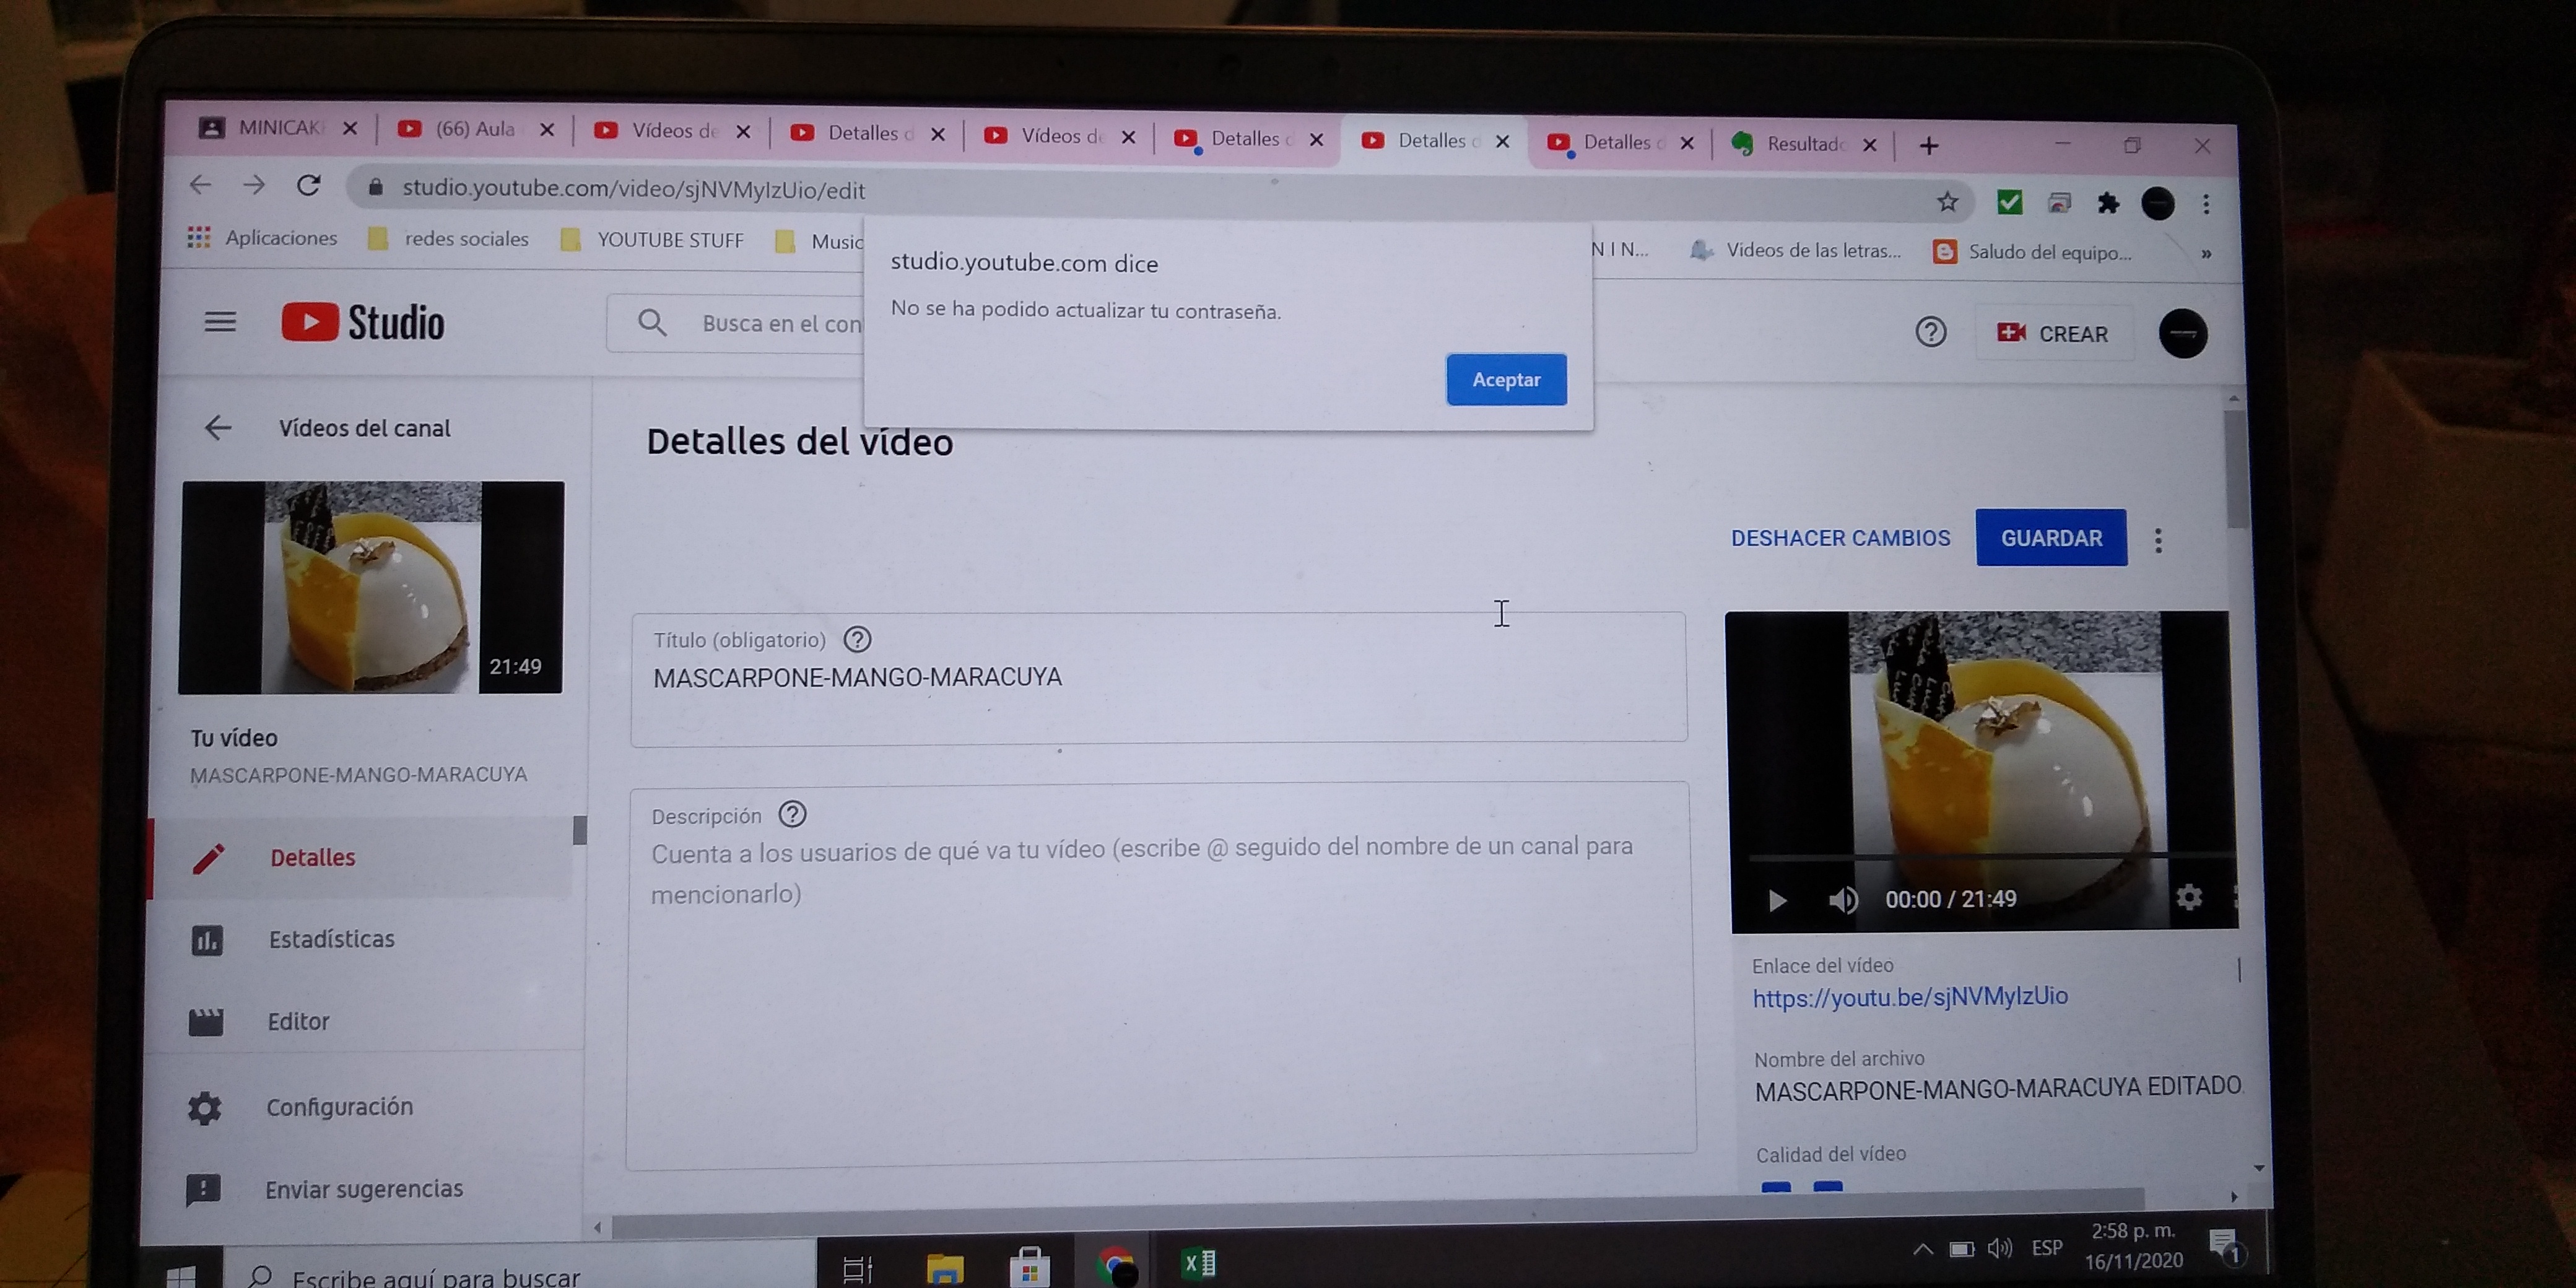Click Enviar sugerencias in the sidebar
2576x1288 pixels.
(364, 1189)
